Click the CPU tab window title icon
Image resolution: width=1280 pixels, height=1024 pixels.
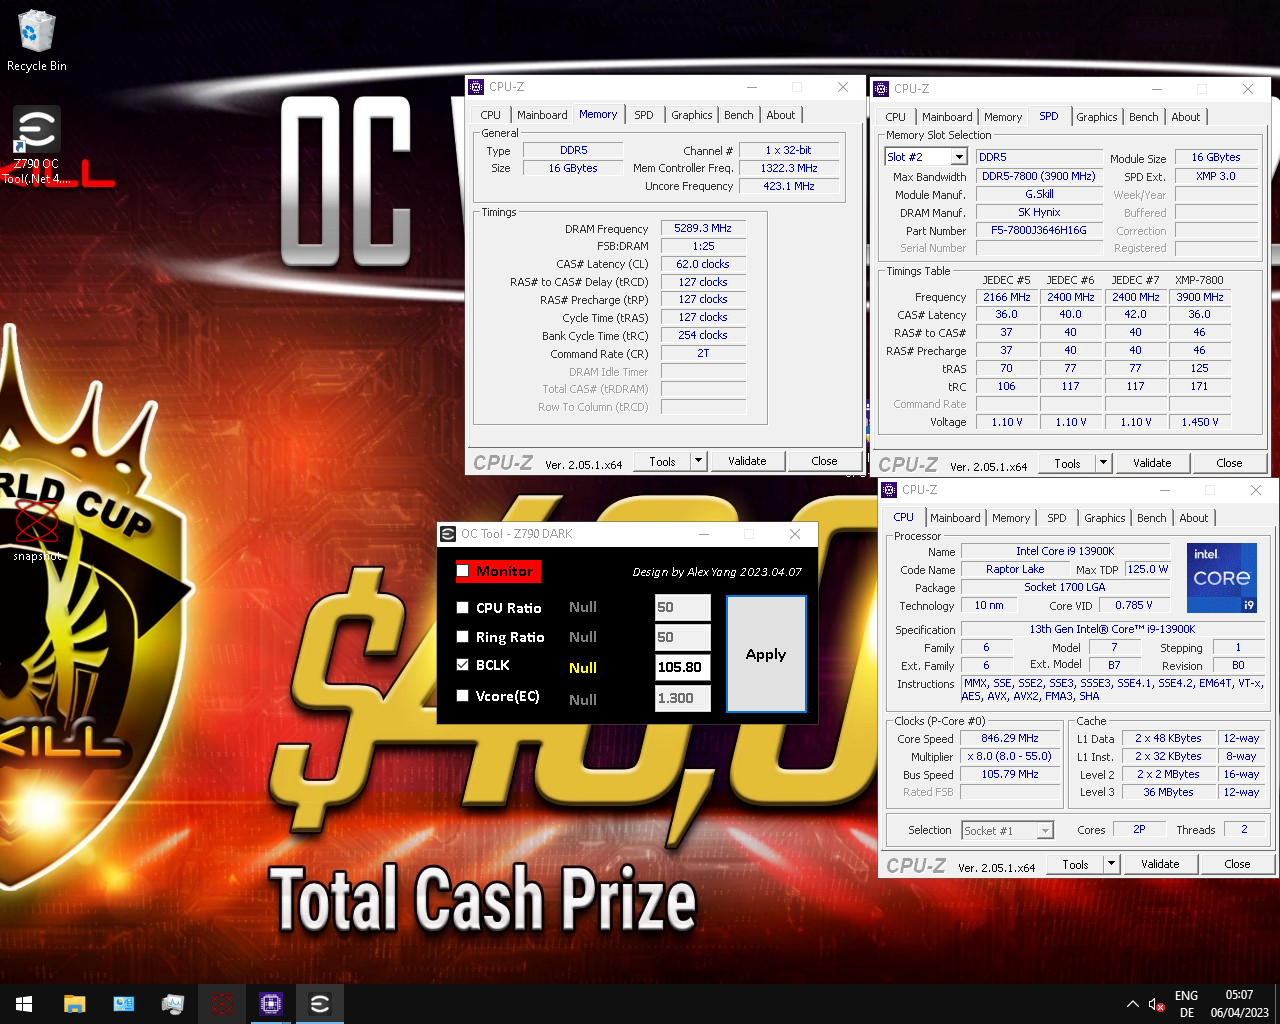(x=889, y=490)
